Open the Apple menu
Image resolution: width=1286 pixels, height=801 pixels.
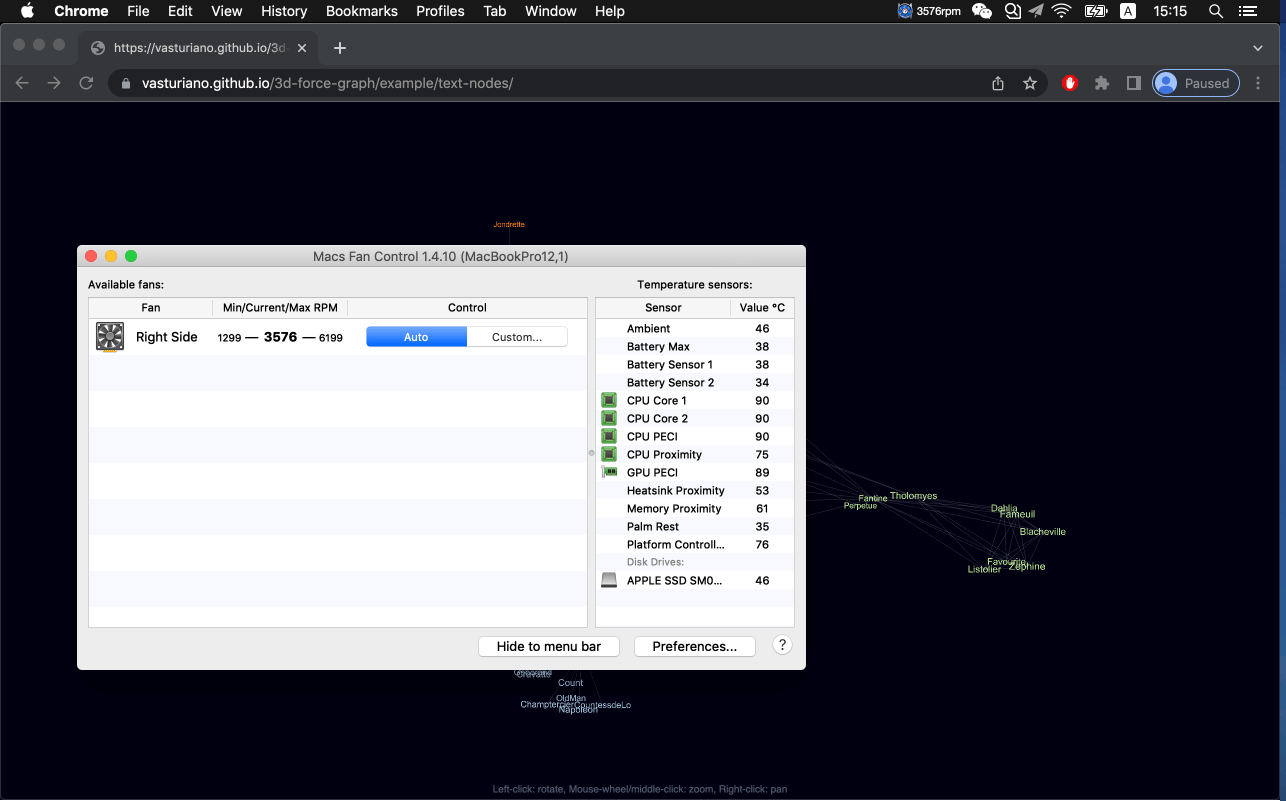[27, 11]
